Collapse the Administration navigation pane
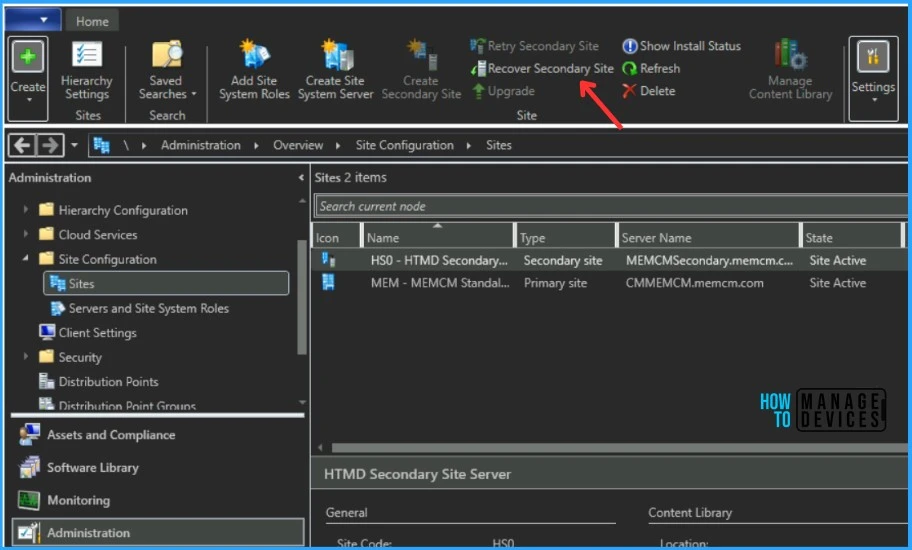Viewport: 912px width, 550px height. [x=301, y=178]
